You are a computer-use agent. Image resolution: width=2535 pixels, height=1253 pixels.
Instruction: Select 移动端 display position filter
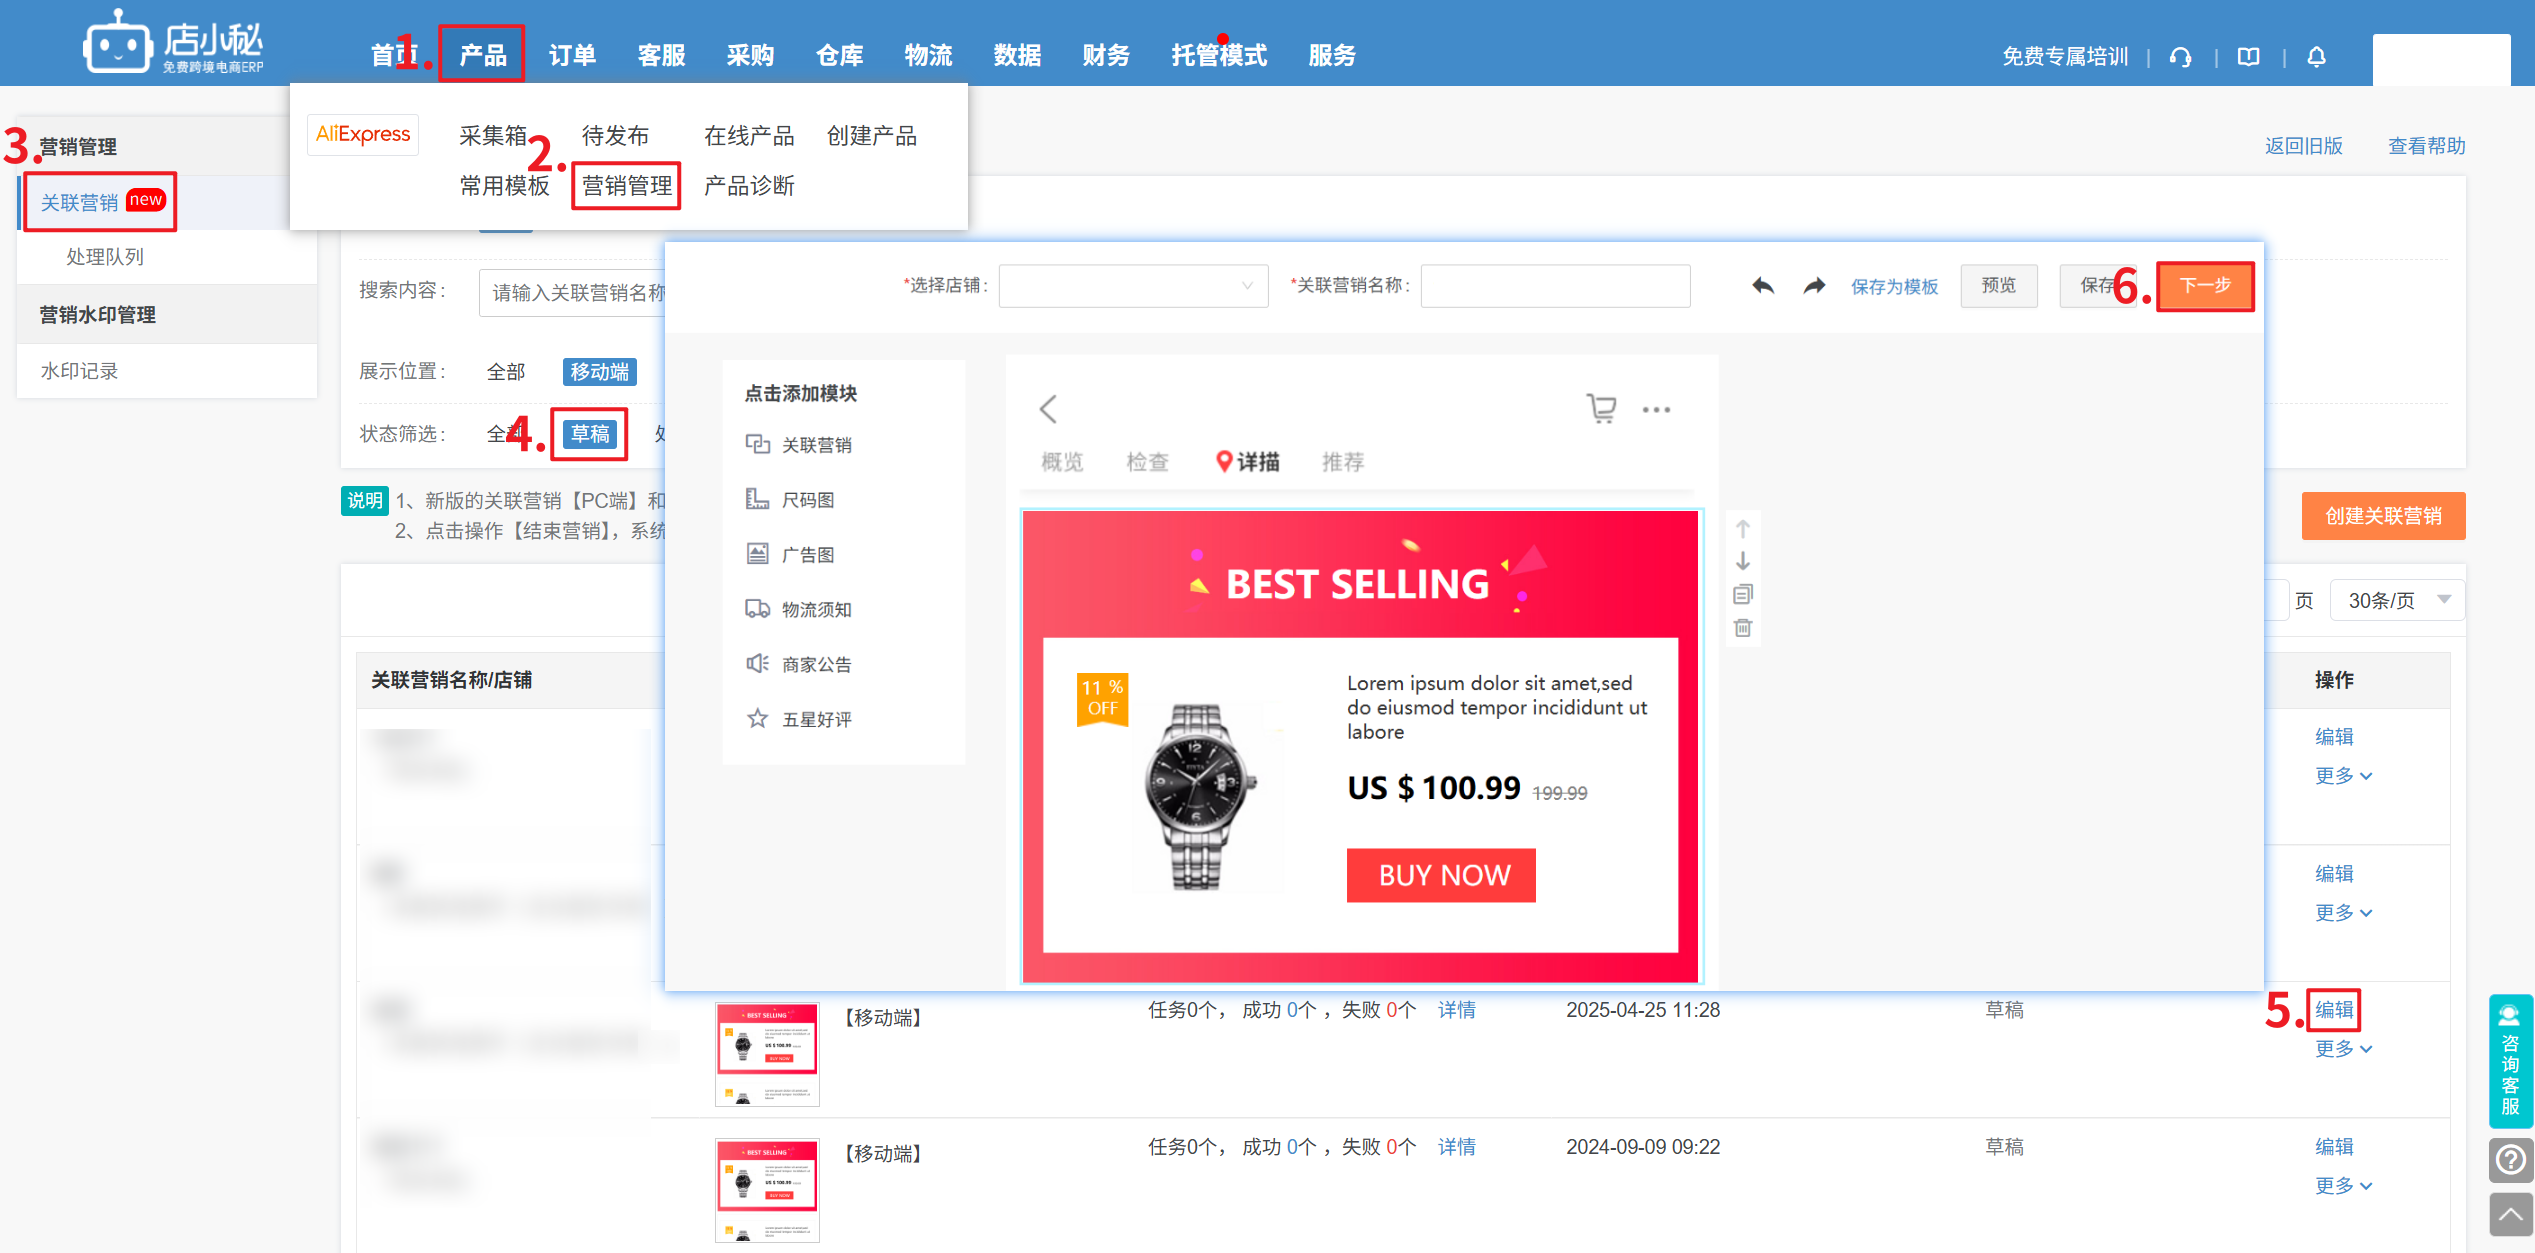[599, 371]
